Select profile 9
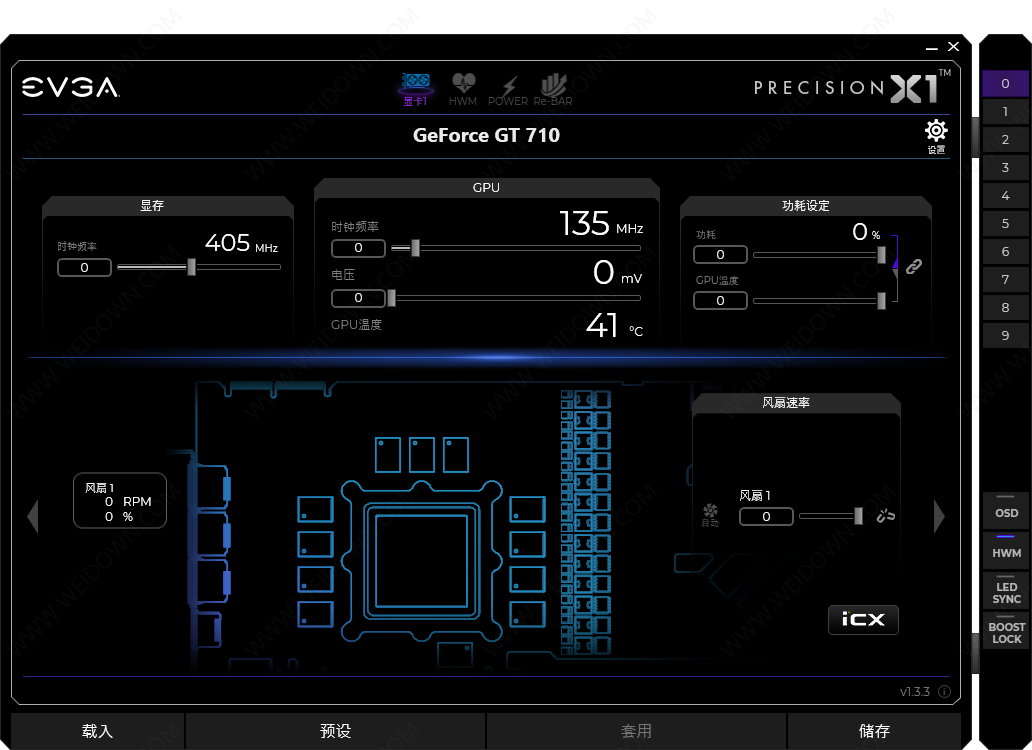This screenshot has height=750, width=1032. coord(1005,336)
